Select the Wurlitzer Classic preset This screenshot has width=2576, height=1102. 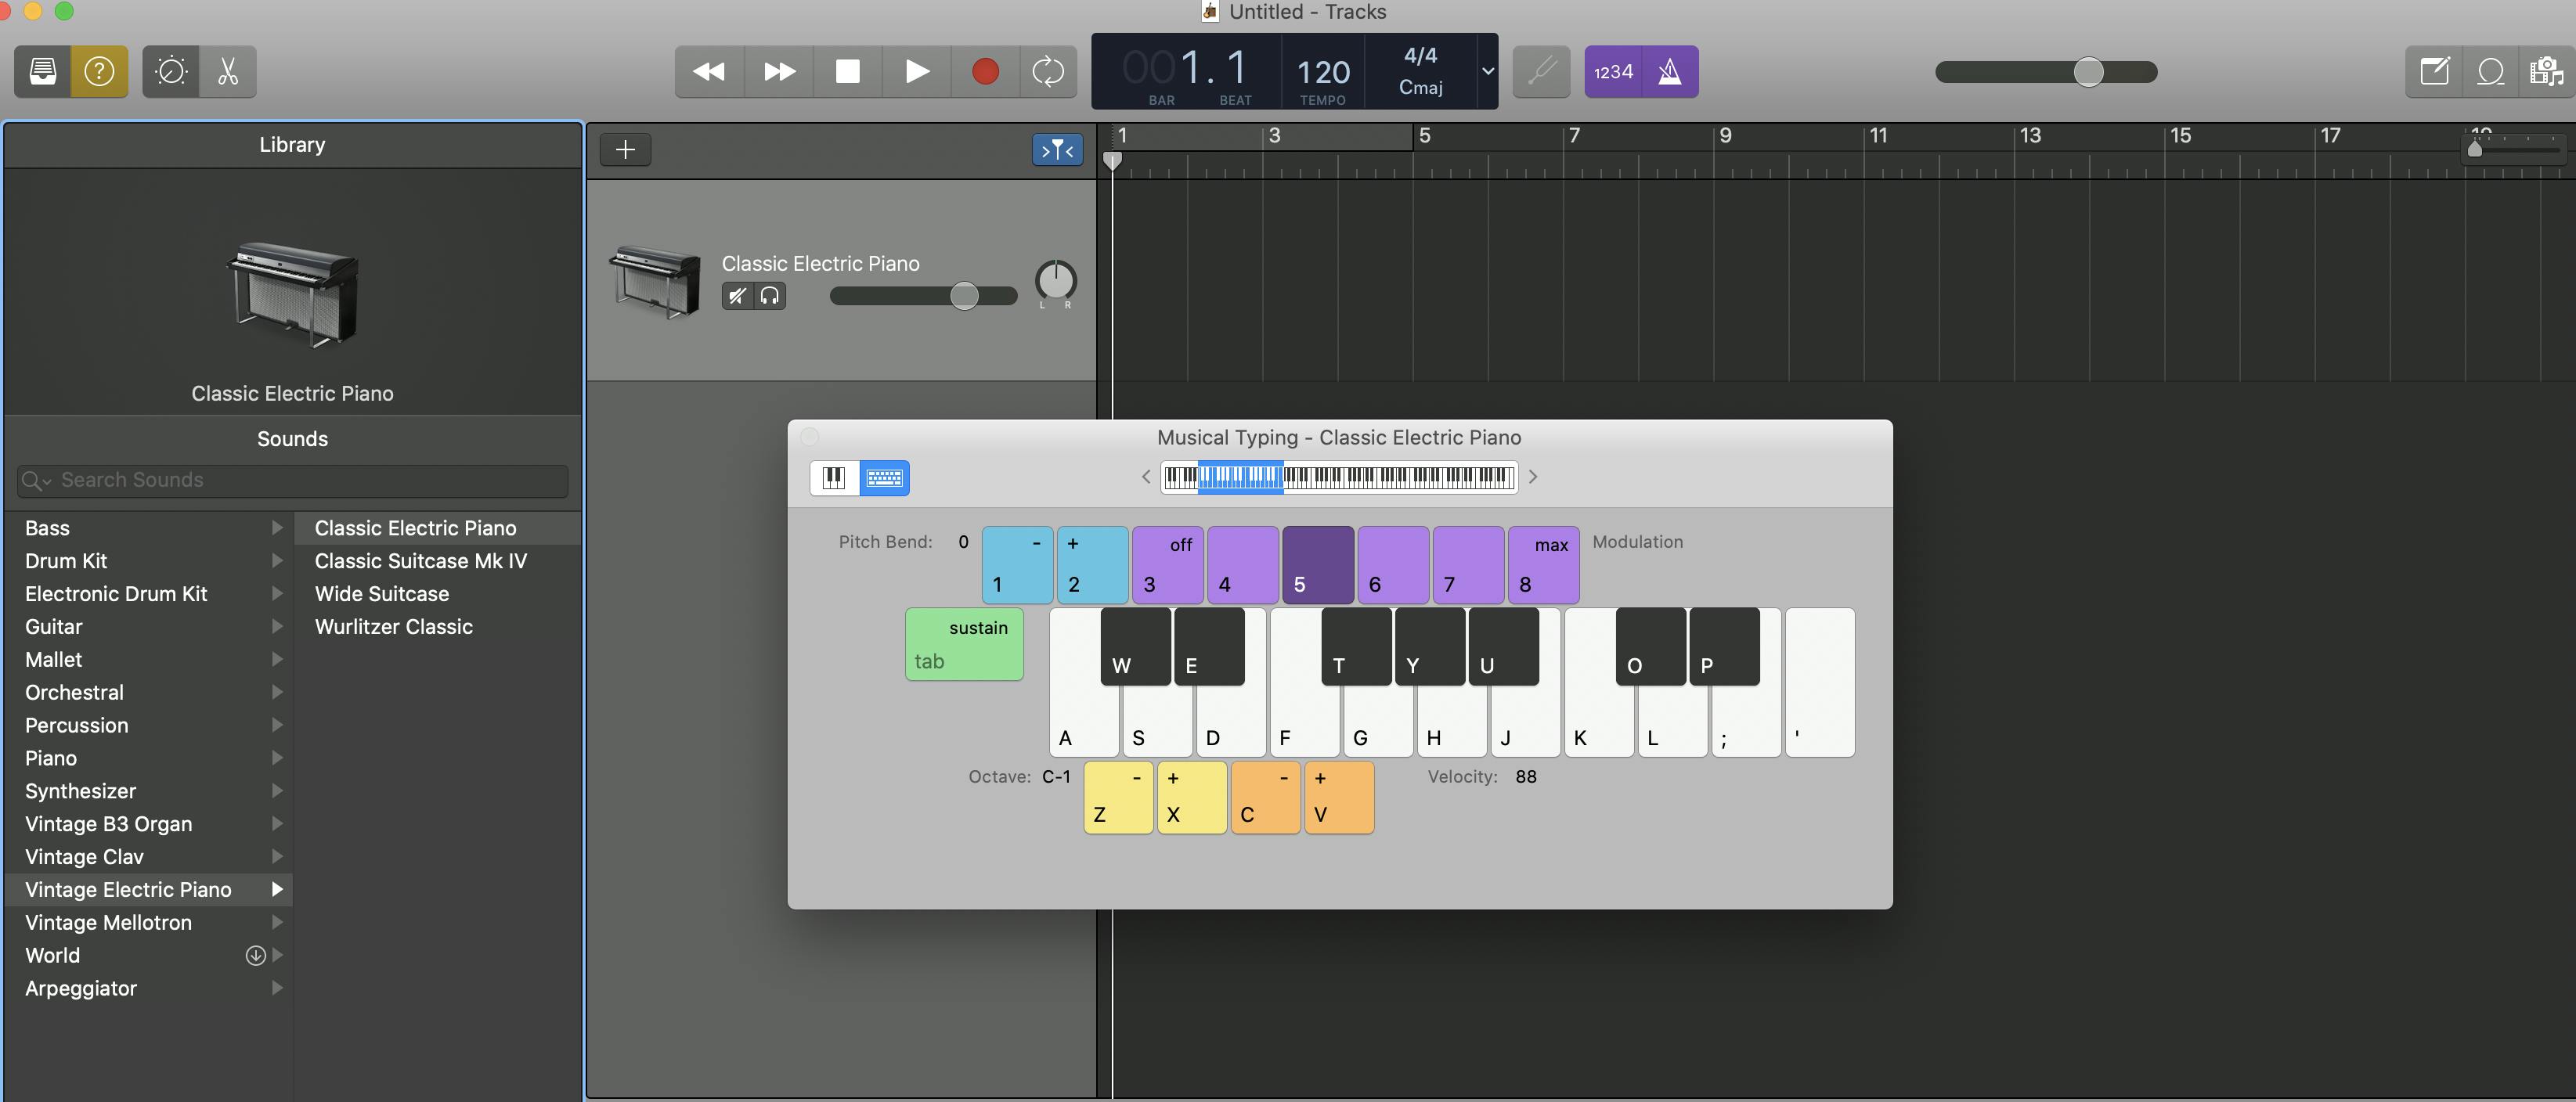coord(394,627)
